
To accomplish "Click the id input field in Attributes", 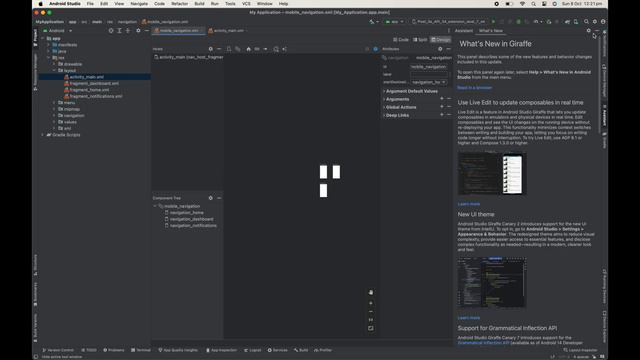I will point(429,67).
